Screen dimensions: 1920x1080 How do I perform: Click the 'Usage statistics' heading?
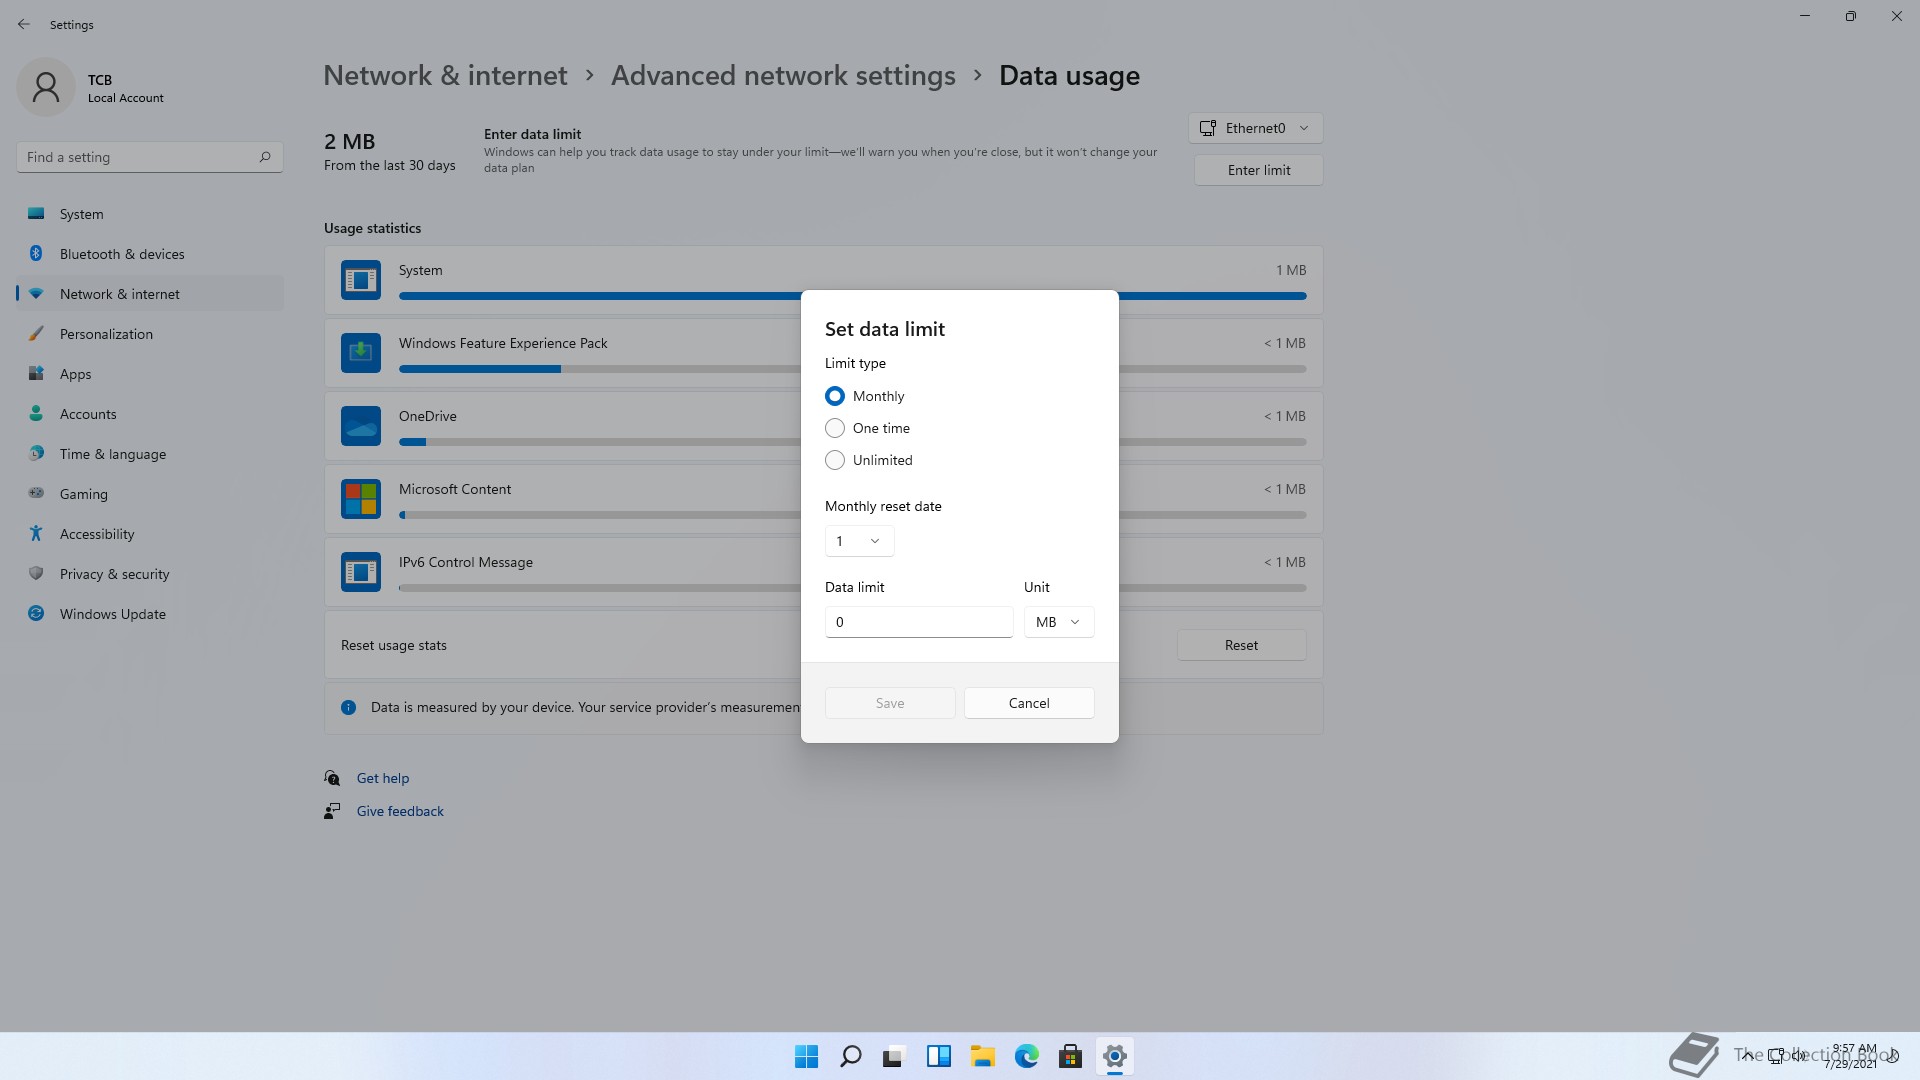pos(372,228)
